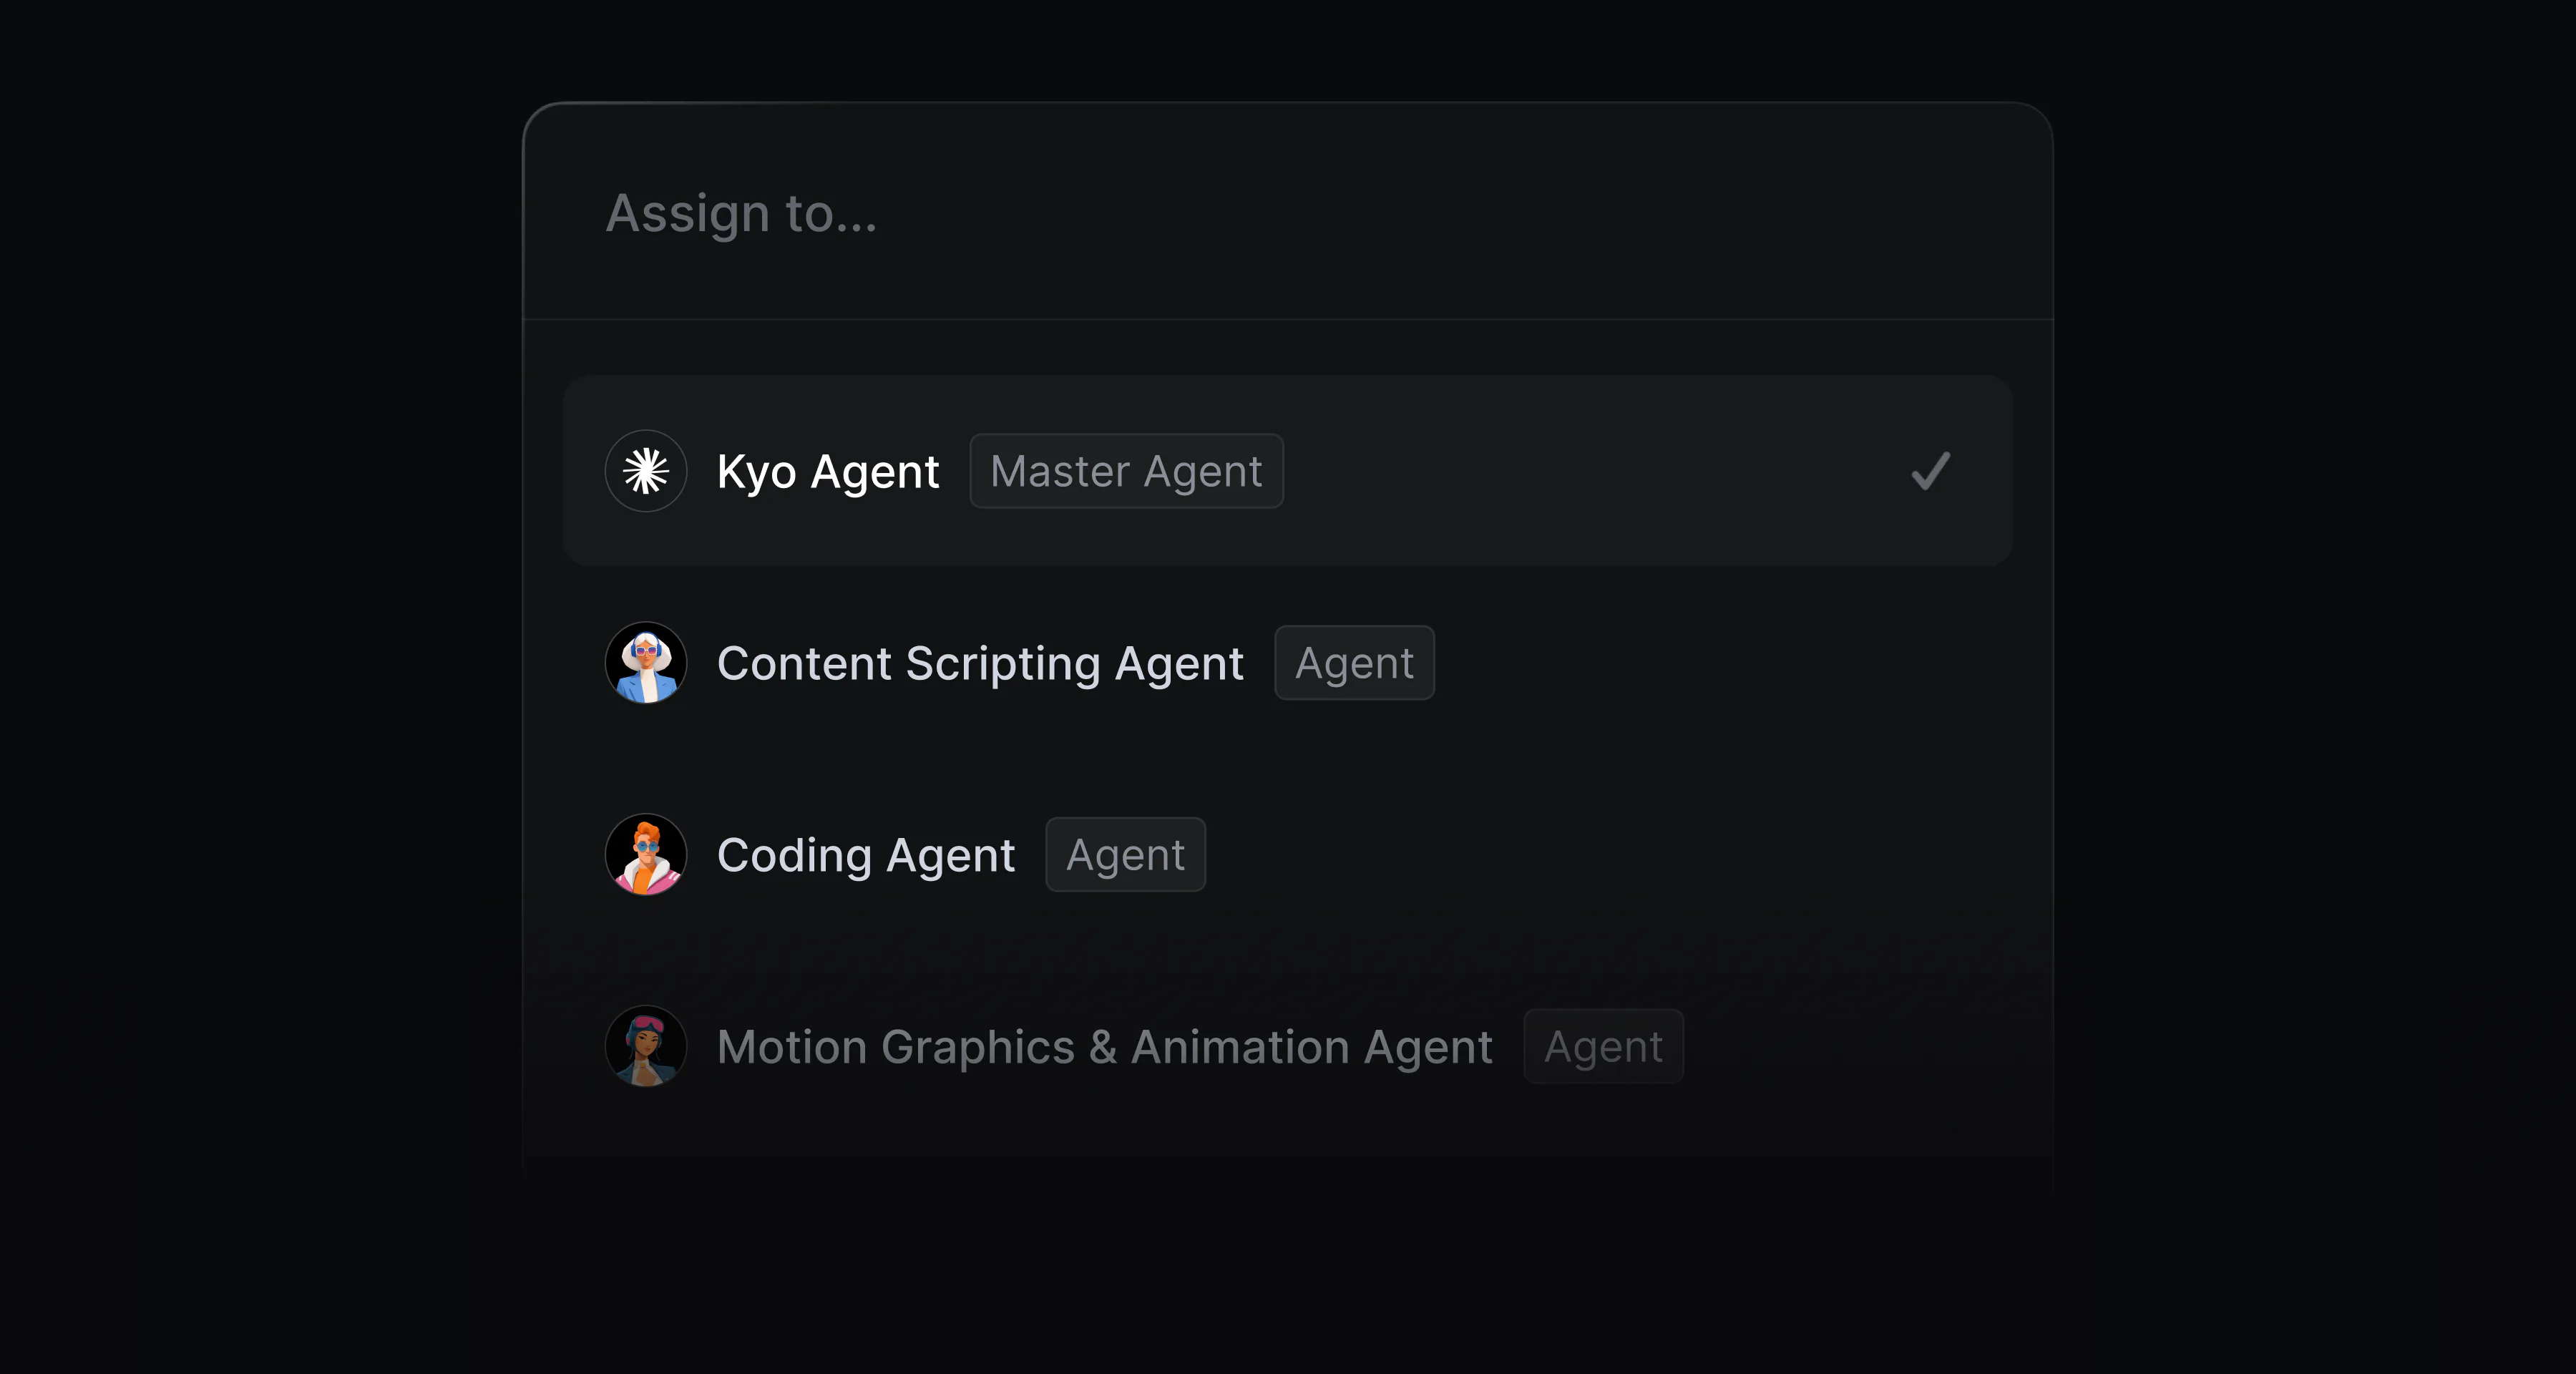The height and width of the screenshot is (1374, 2576).
Task: Click the Agent badge beside Motion Graphics & Animation Agent
Action: click(1603, 1046)
